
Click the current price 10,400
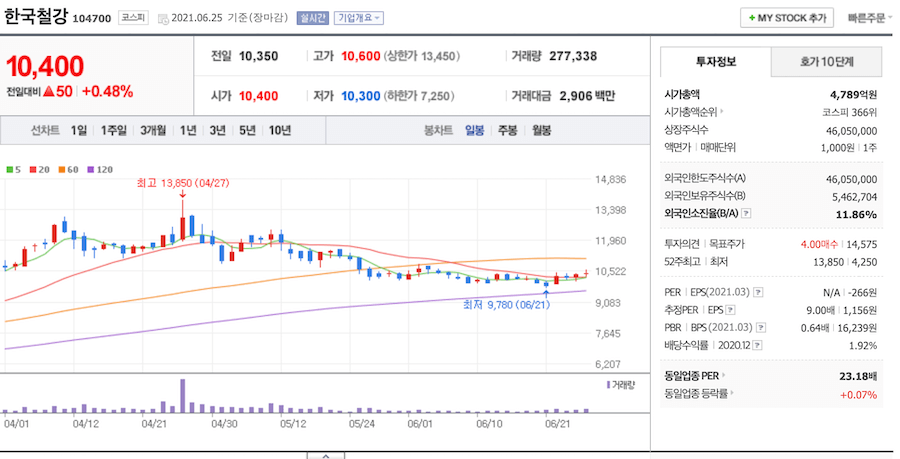(x=45, y=66)
